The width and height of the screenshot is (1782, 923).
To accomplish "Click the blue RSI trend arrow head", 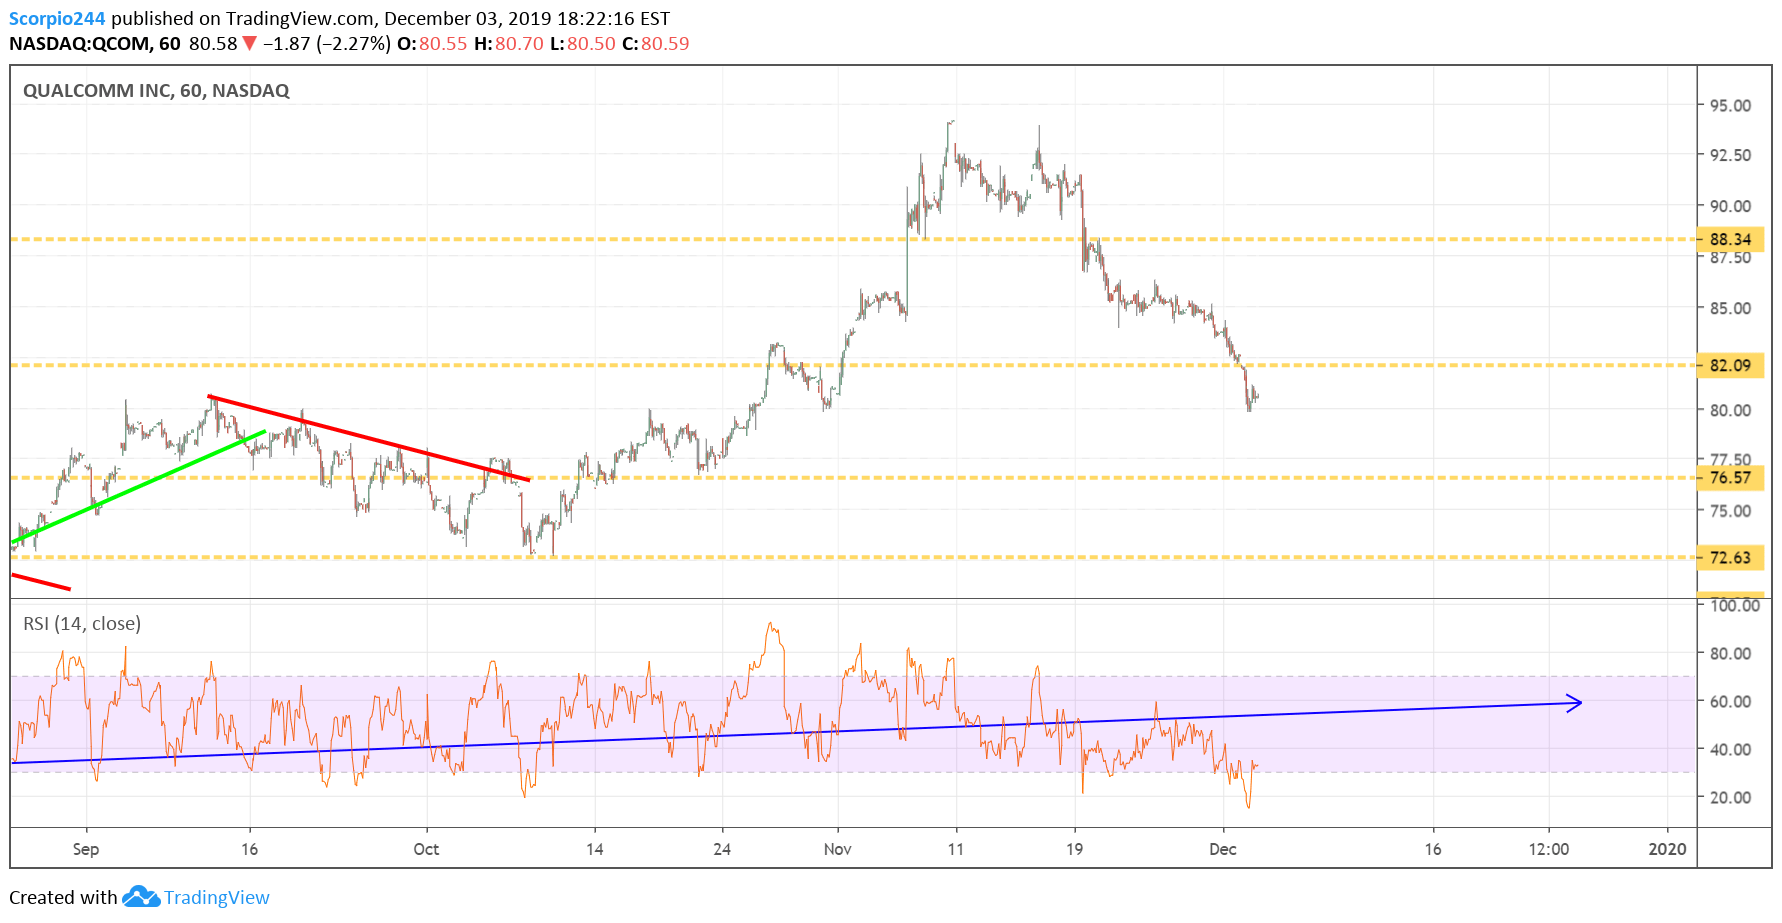I will [1574, 703].
